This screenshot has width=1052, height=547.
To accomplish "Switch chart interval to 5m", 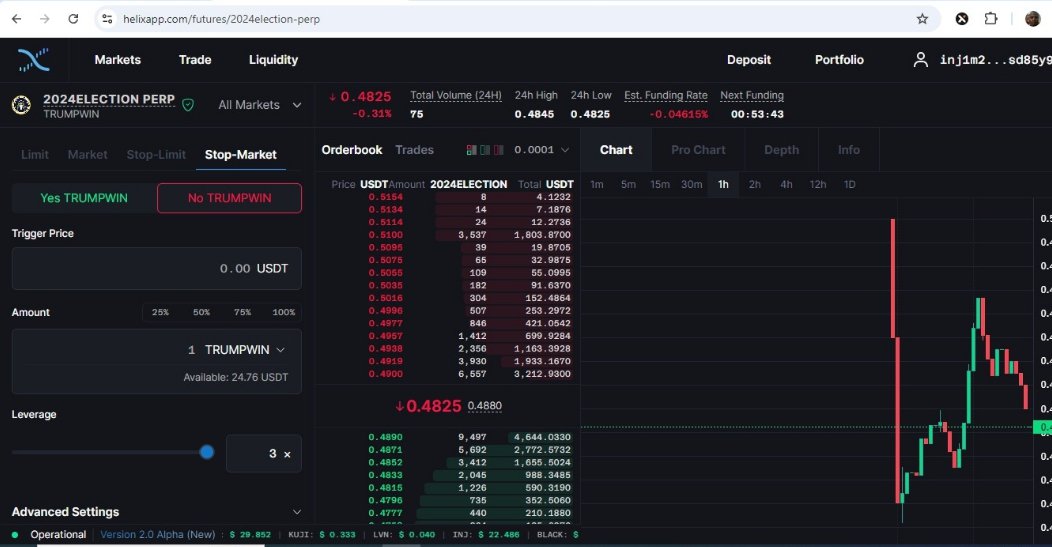I will coord(628,184).
